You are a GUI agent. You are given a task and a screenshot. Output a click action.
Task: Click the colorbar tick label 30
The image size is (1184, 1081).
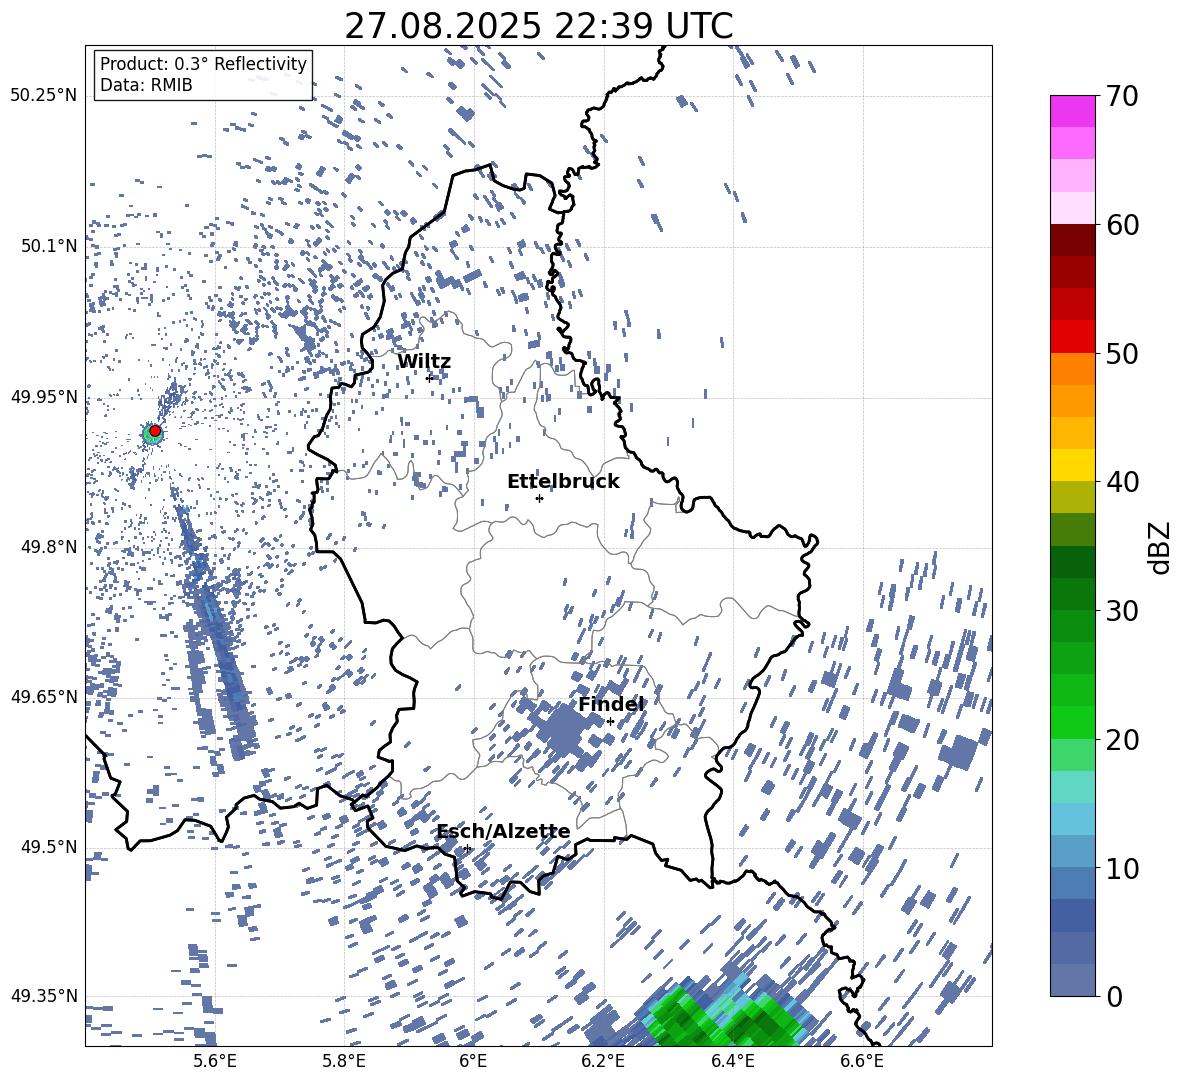(x=1122, y=611)
